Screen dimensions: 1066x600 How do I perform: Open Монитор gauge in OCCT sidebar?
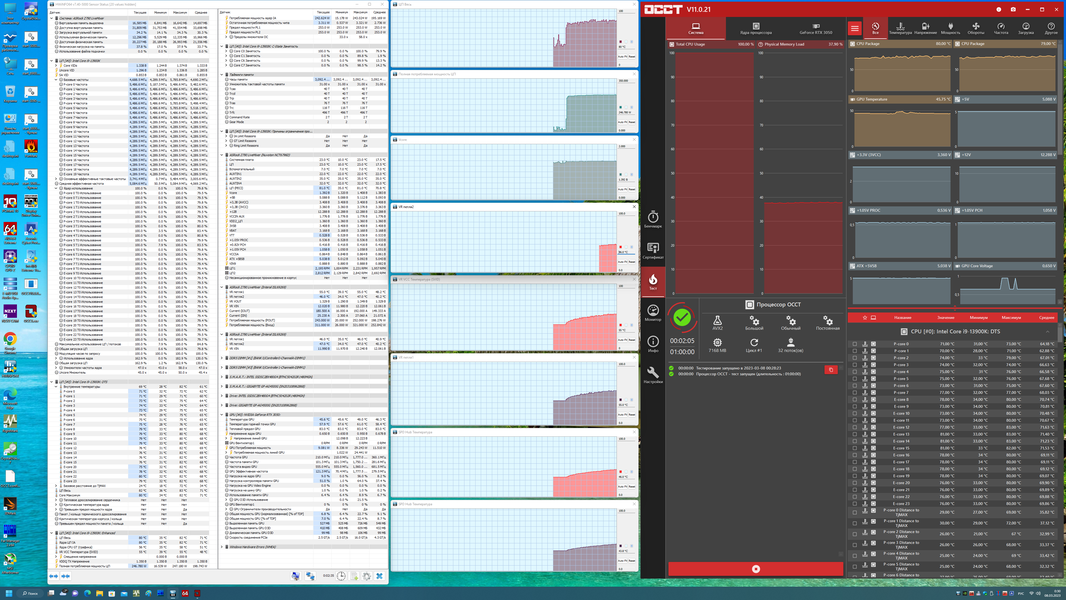click(x=653, y=313)
